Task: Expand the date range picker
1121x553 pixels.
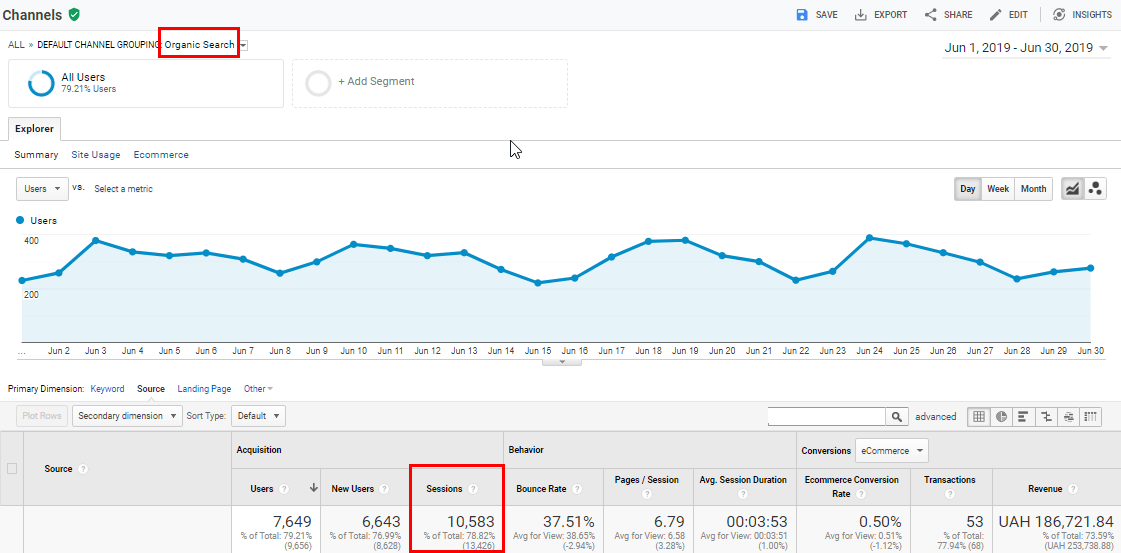Action: [x=1027, y=48]
